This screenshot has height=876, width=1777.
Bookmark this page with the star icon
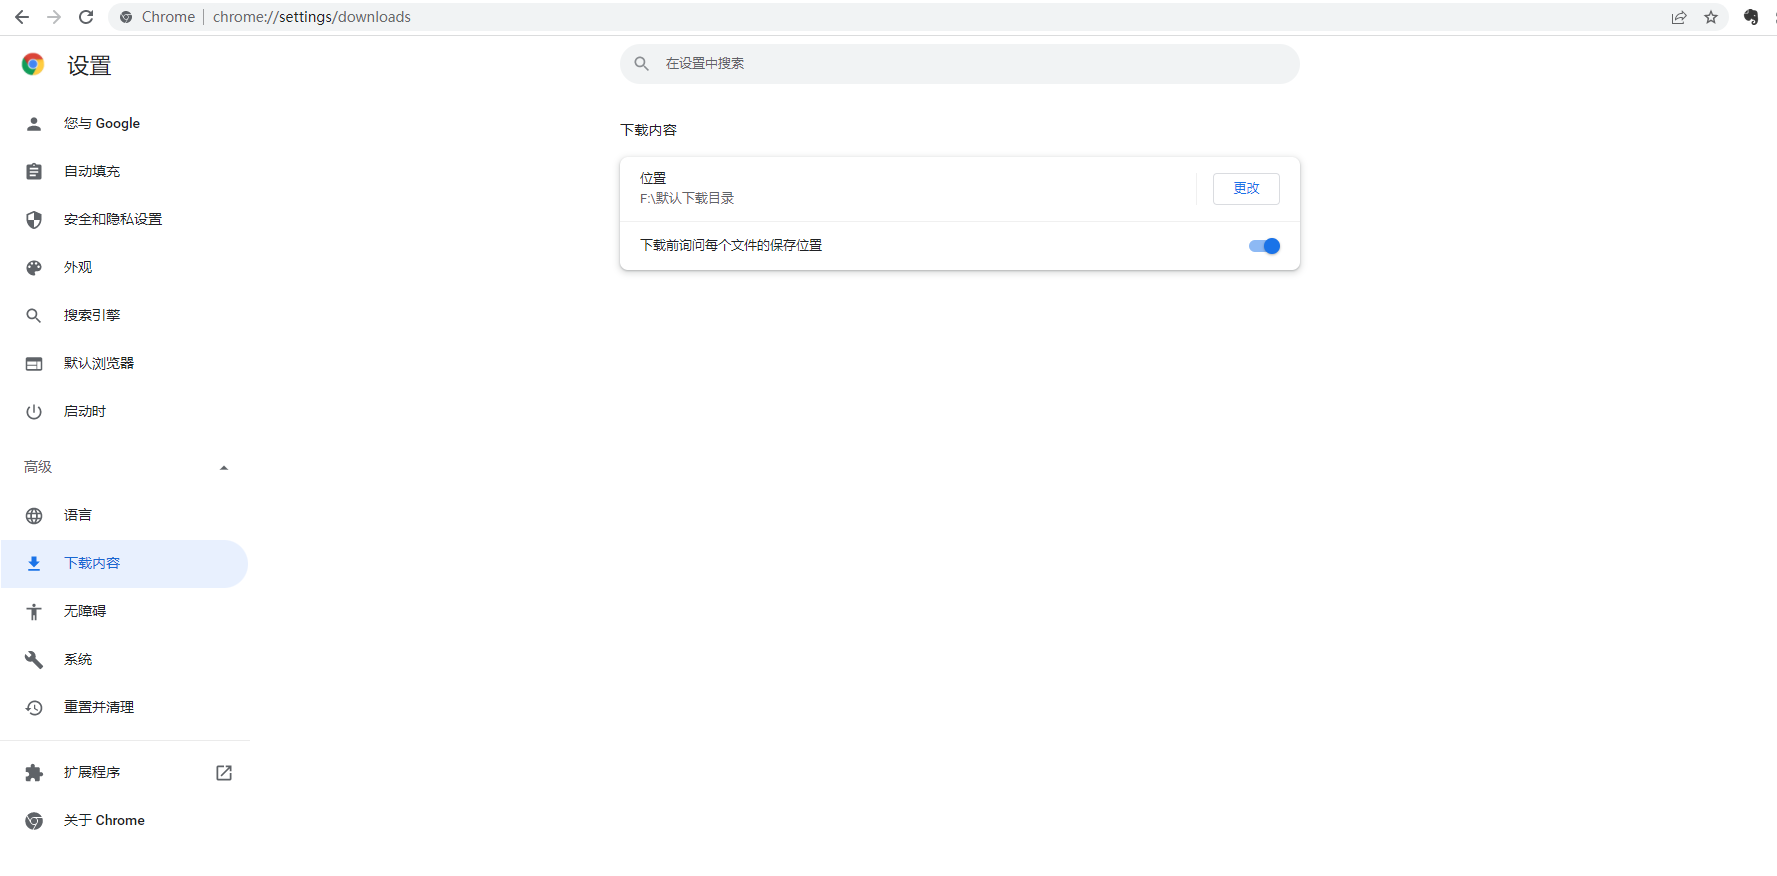click(1711, 17)
